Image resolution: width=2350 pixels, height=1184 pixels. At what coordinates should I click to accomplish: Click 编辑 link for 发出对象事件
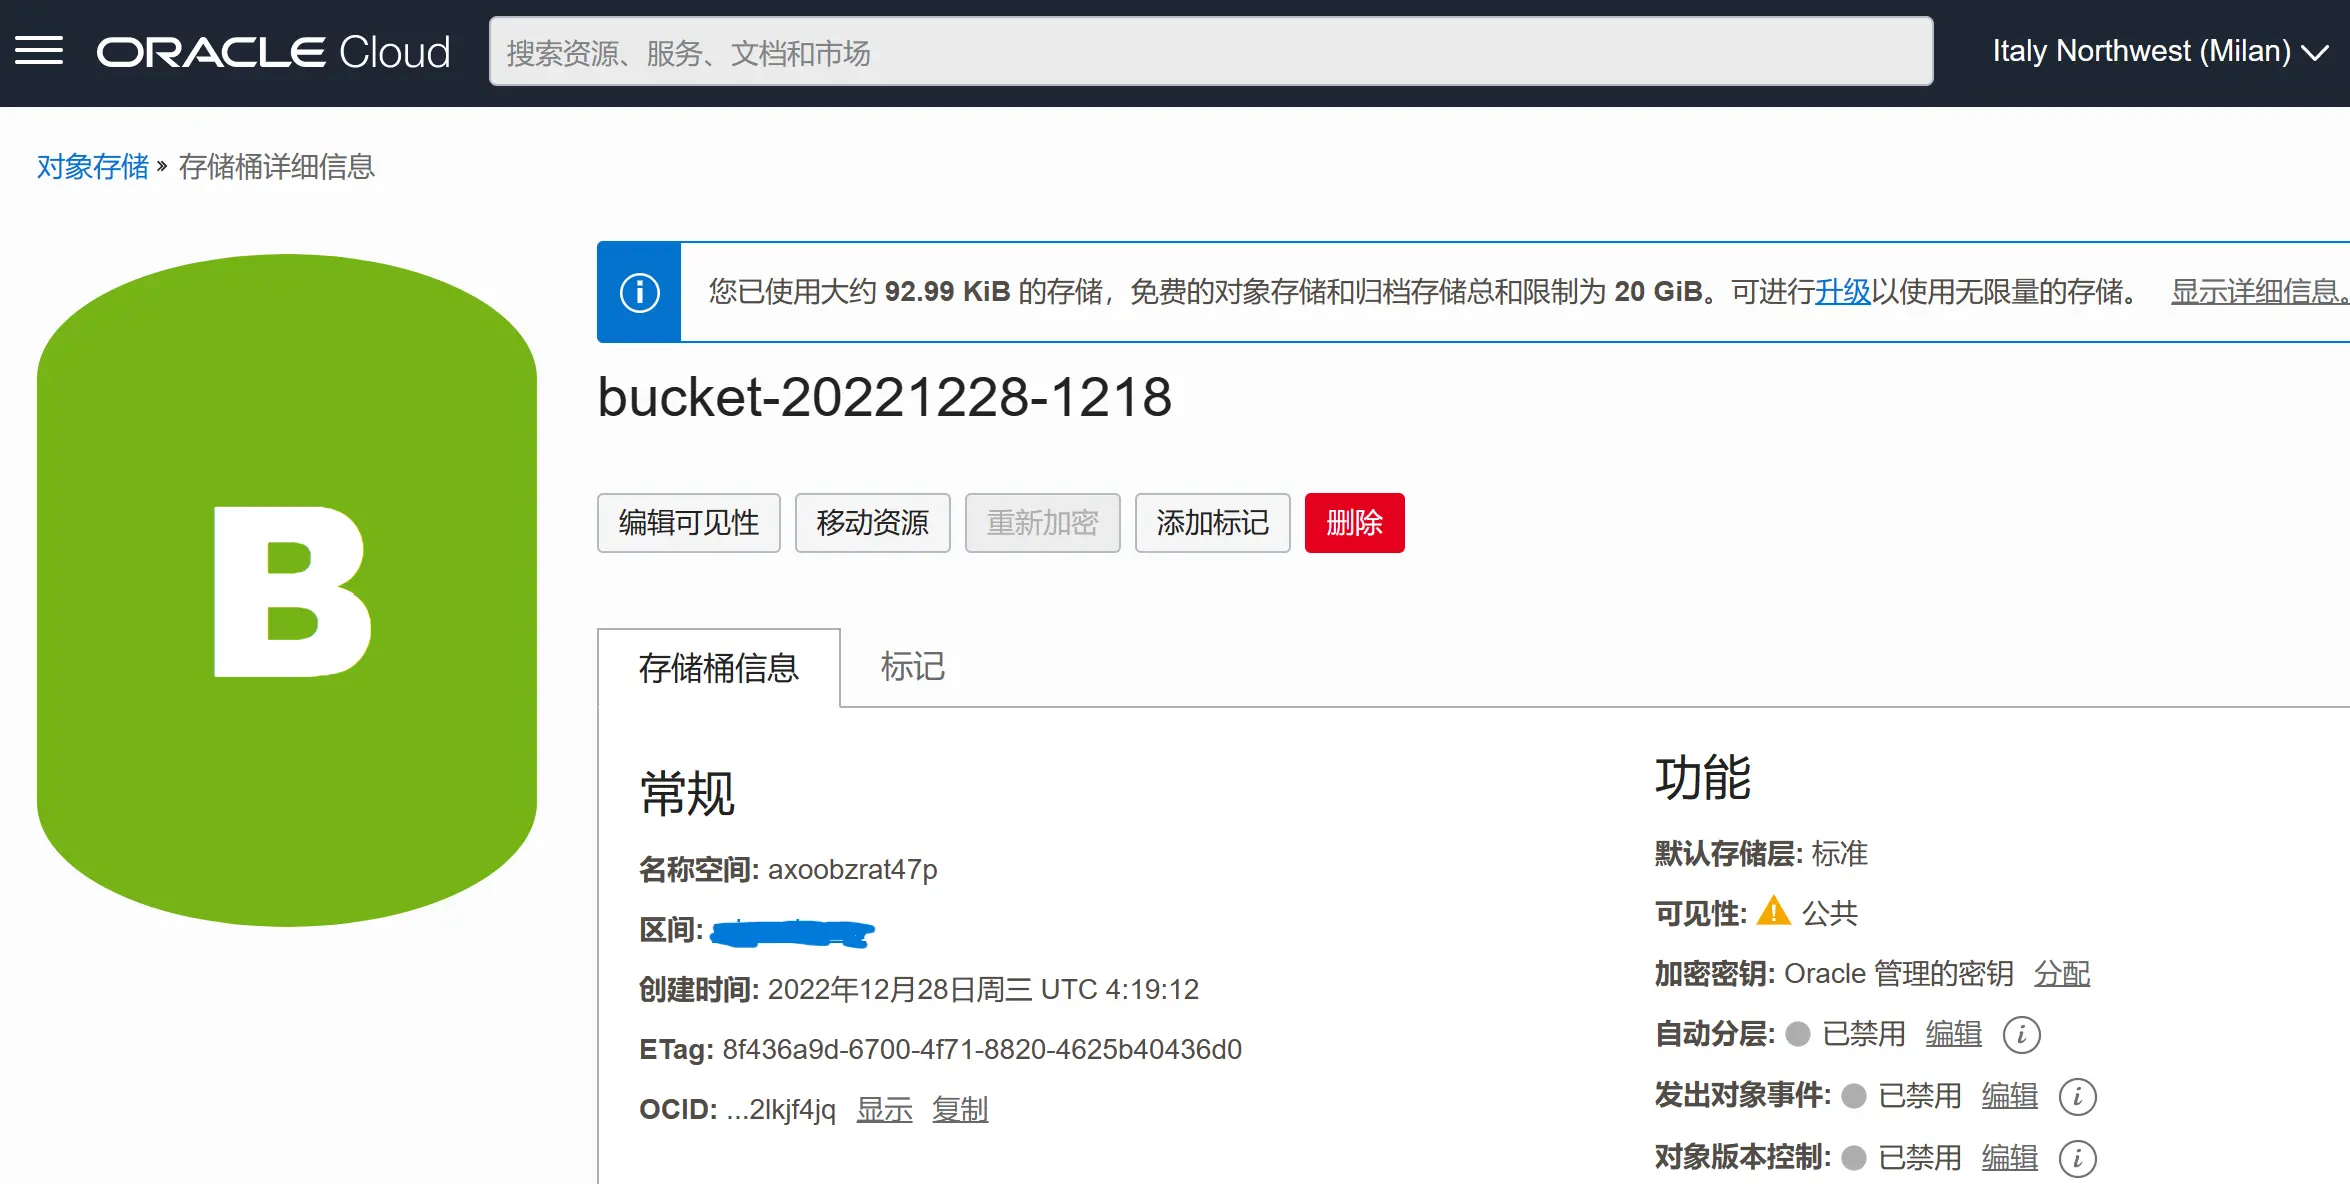click(x=2010, y=1095)
